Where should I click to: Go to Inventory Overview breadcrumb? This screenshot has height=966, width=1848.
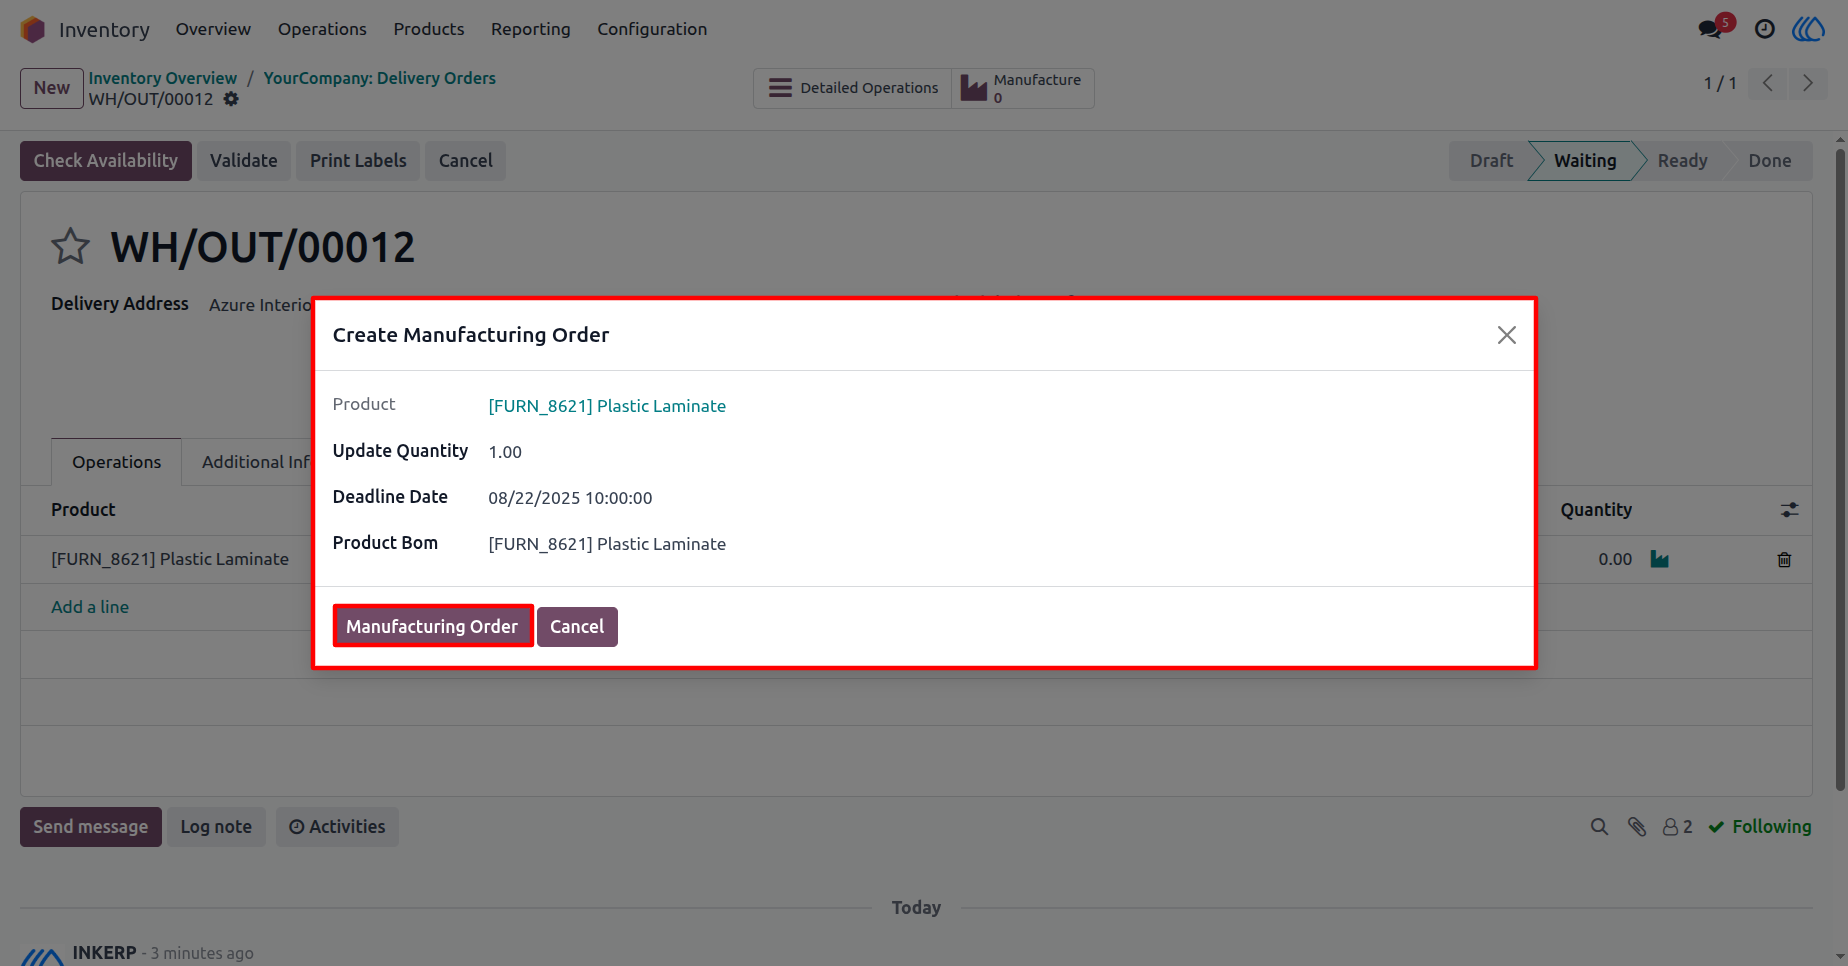point(163,78)
